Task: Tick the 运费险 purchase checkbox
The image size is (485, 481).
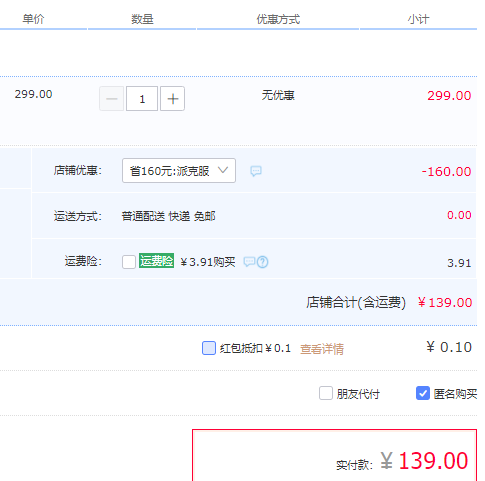Action: pyautogui.click(x=129, y=262)
